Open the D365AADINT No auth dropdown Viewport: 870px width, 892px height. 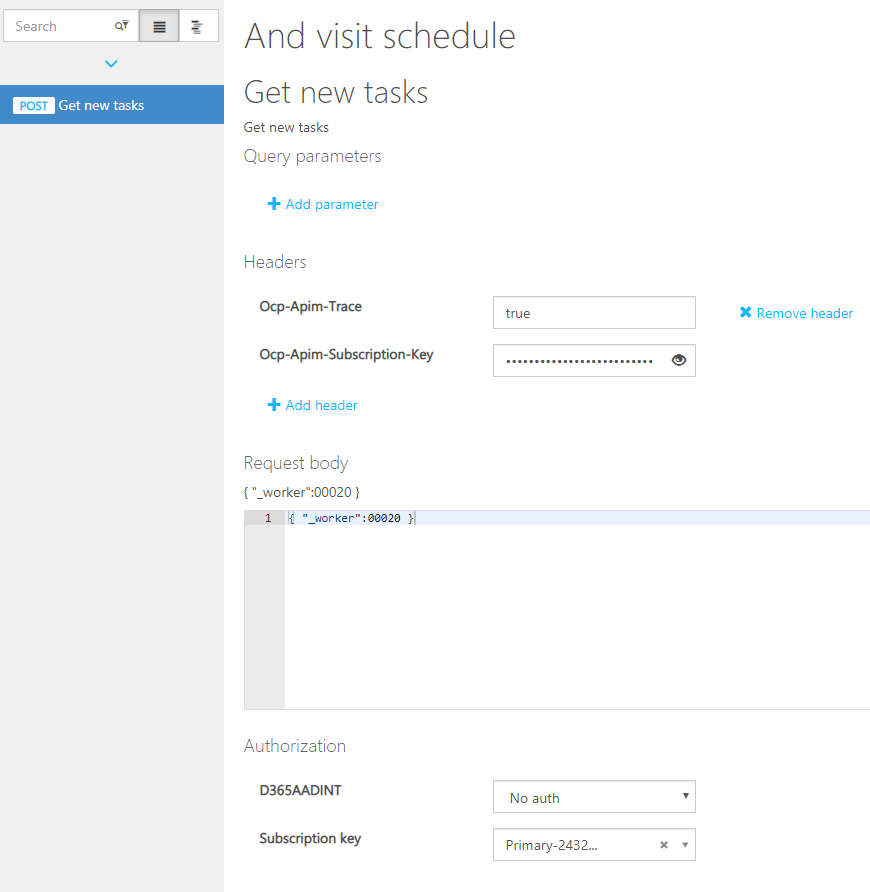(593, 797)
